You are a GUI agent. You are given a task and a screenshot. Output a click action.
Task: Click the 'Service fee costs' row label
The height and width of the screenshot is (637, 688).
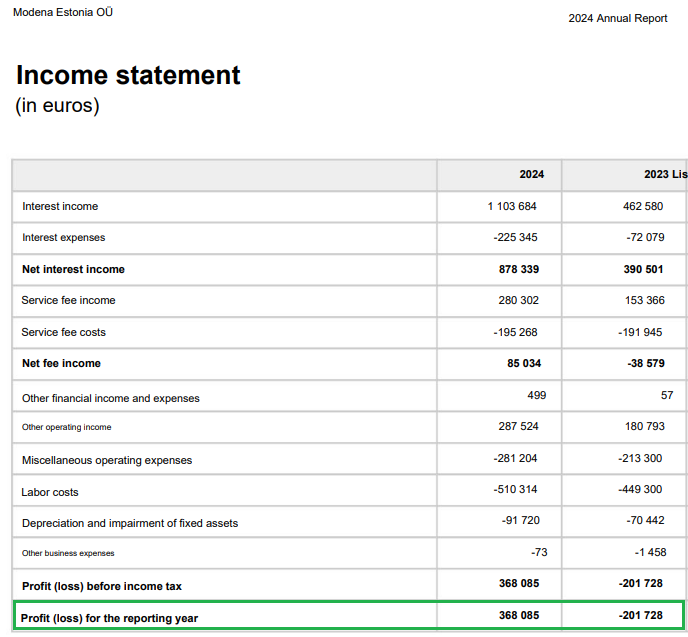pyautogui.click(x=63, y=332)
